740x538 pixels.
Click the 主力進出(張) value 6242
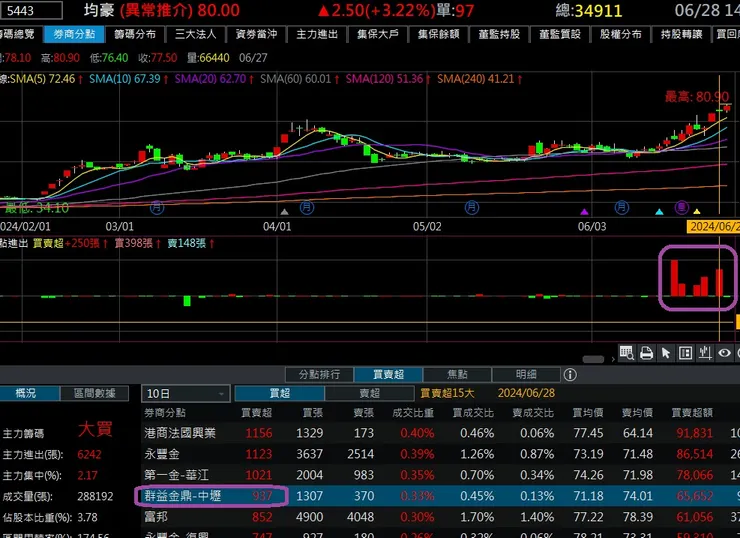pyautogui.click(x=89, y=454)
